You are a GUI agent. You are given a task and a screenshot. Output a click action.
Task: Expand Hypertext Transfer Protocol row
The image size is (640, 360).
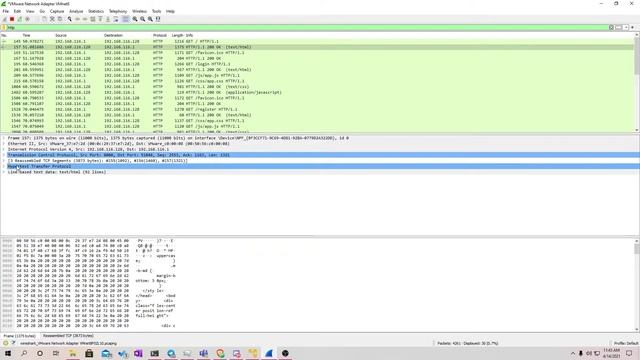tap(4, 167)
